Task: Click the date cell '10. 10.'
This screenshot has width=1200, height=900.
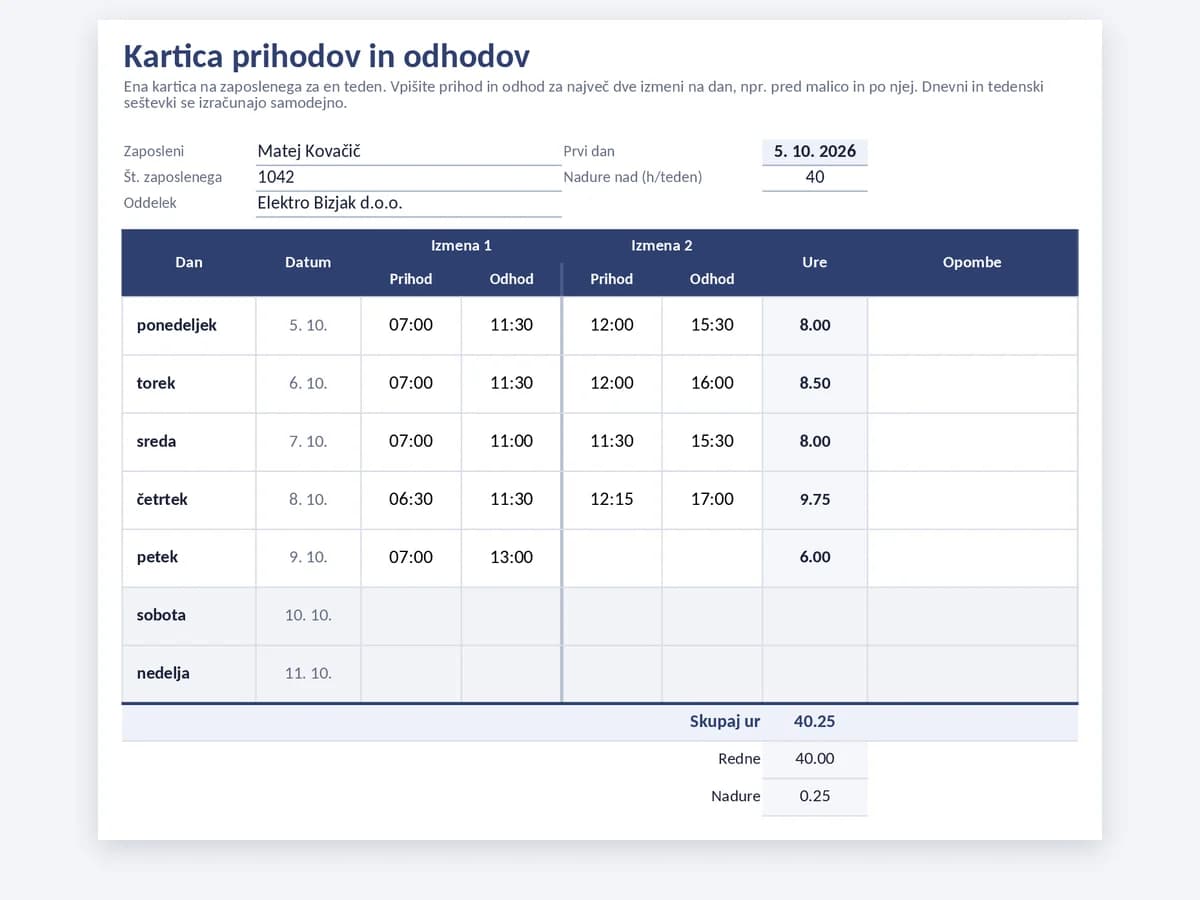Action: pos(308,616)
